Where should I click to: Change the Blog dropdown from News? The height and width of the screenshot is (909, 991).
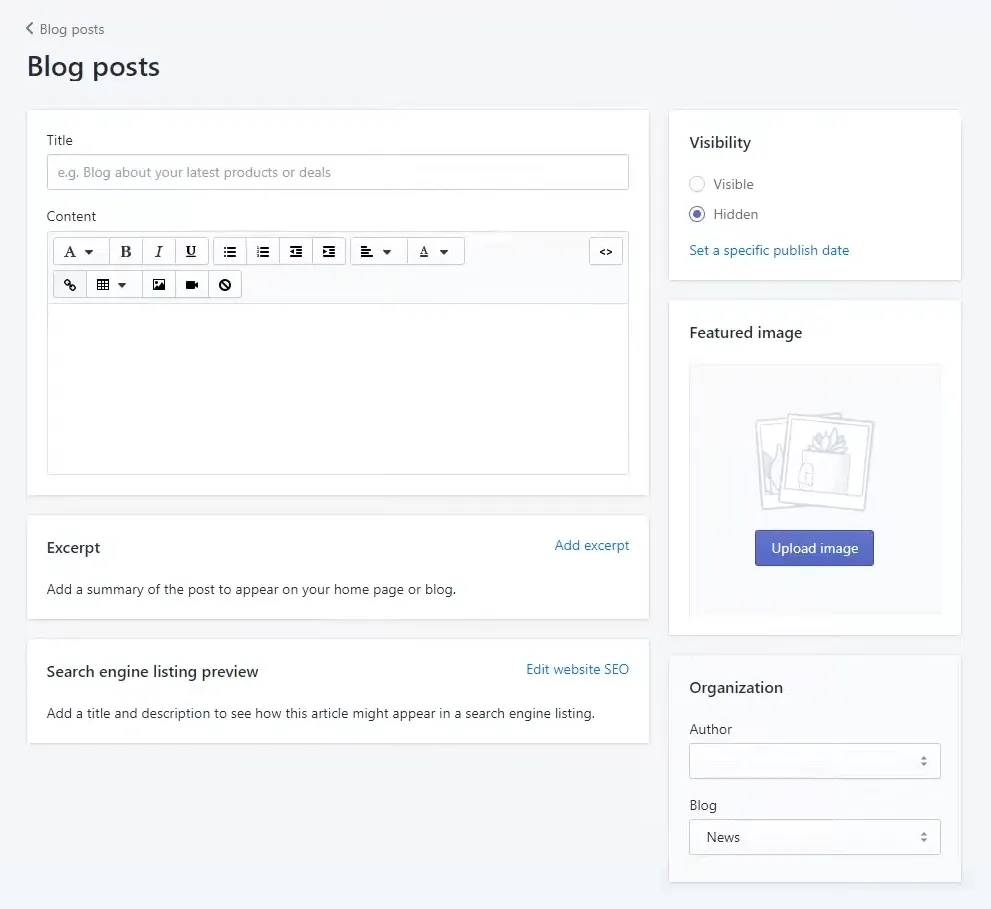[x=814, y=837]
